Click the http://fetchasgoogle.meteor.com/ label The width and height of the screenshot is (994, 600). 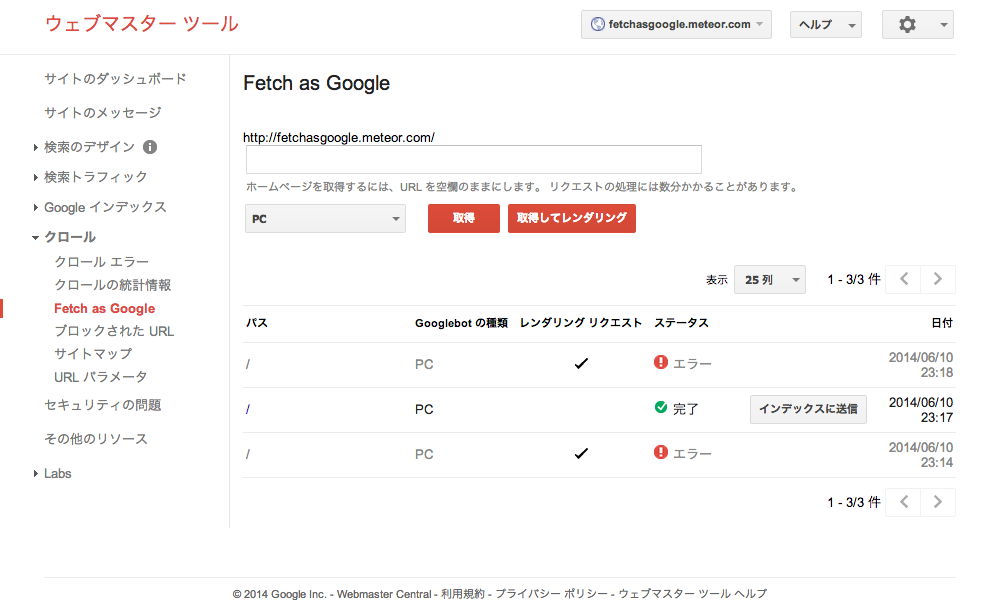click(339, 138)
